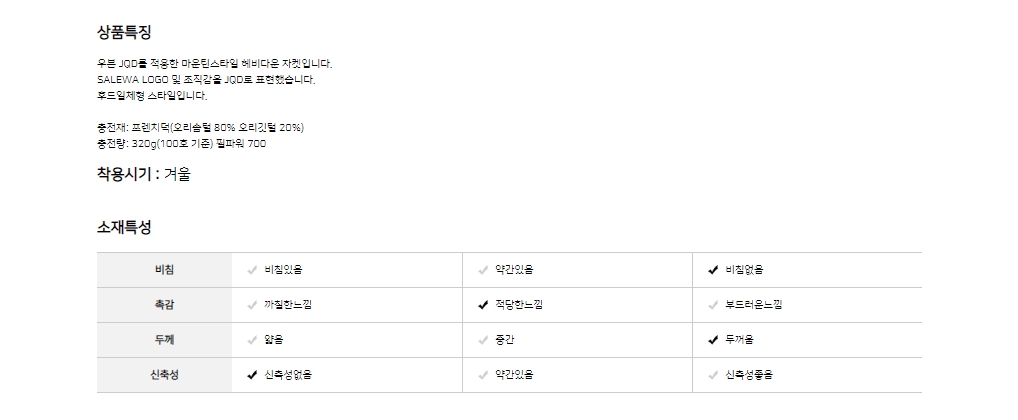Screen dimensions: 1018x420
Task: Select the 적당한느낌 option label
Action: pos(518,305)
